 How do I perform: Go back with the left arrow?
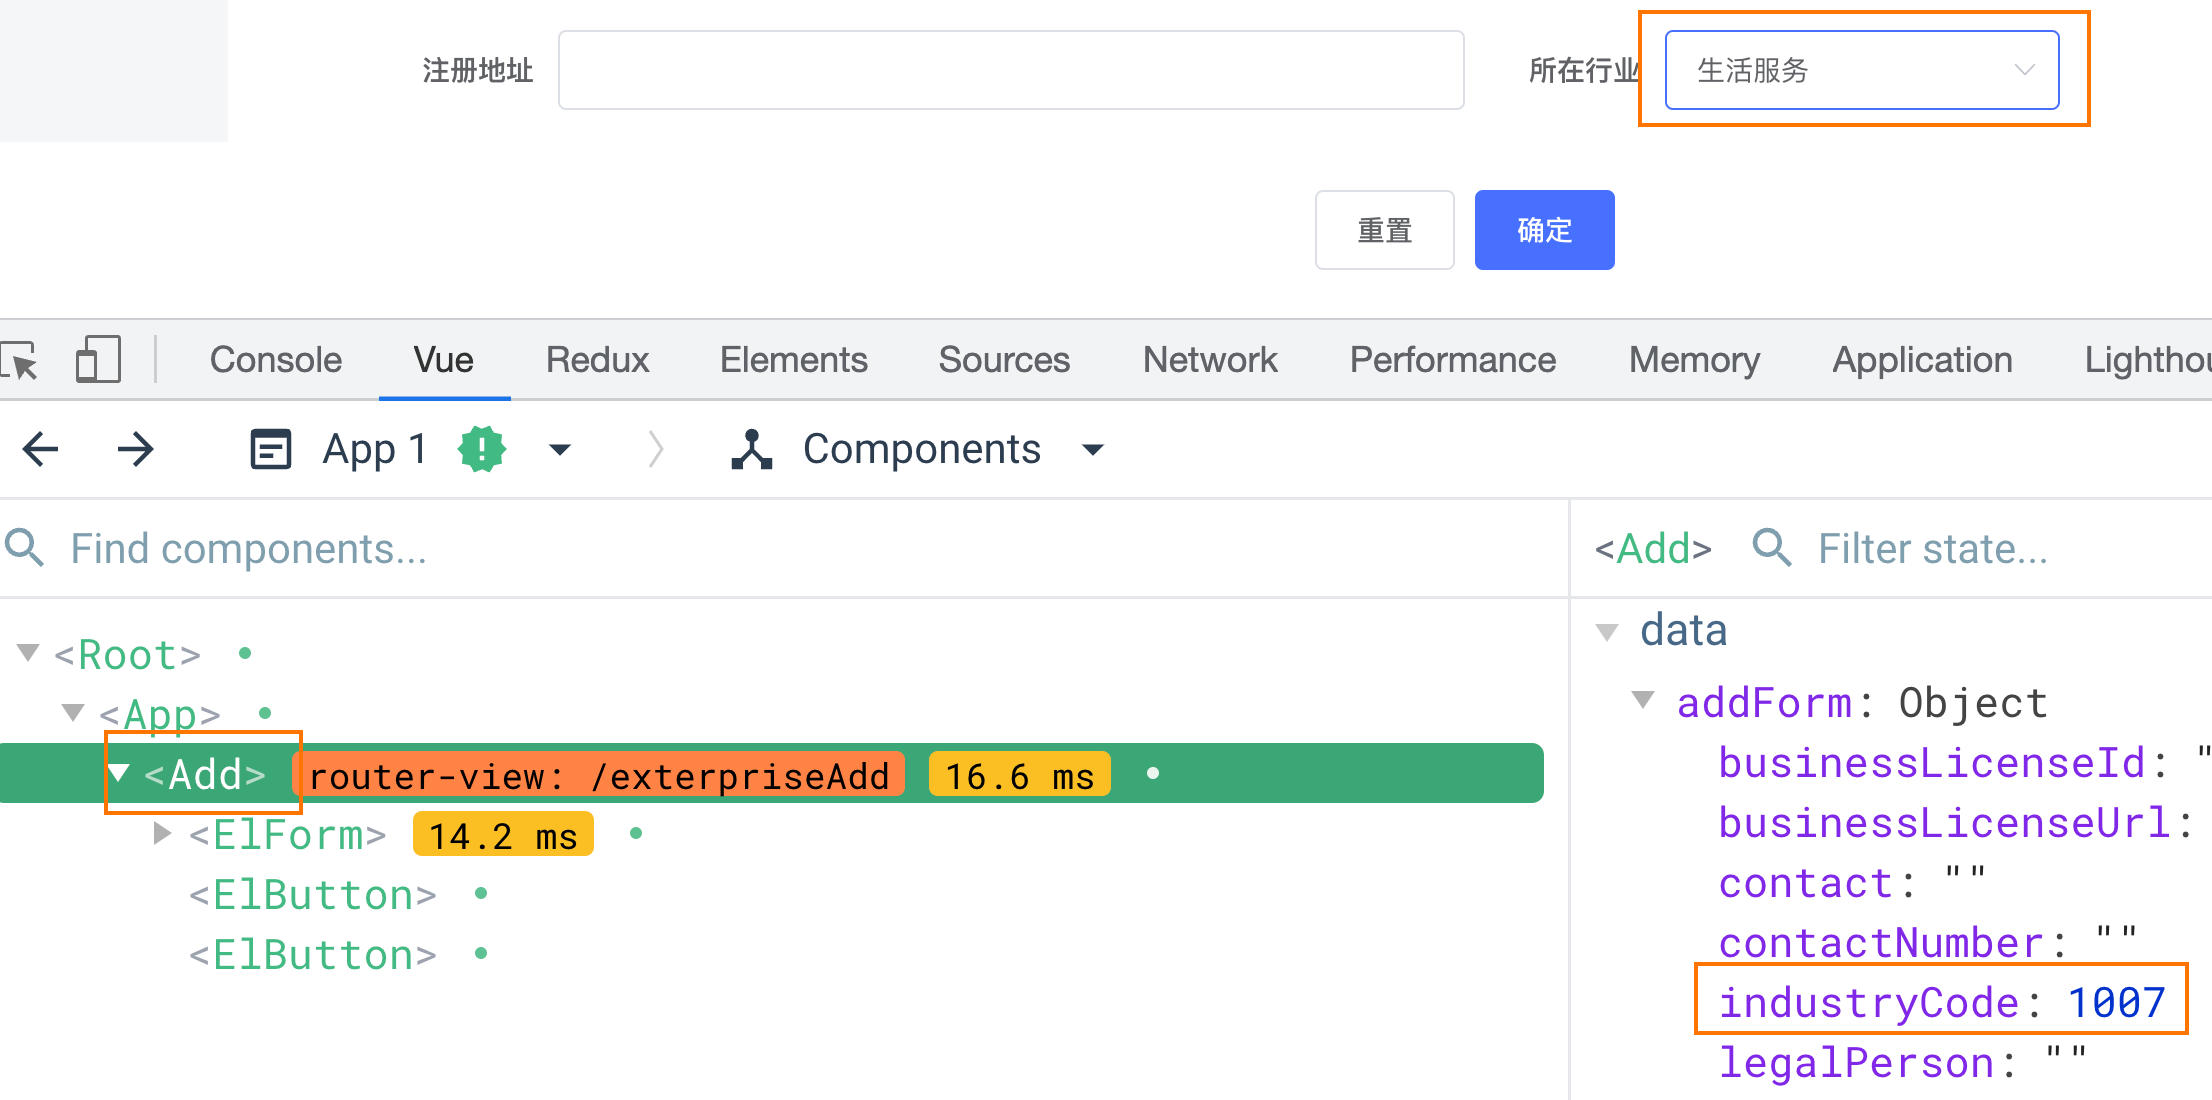(41, 449)
